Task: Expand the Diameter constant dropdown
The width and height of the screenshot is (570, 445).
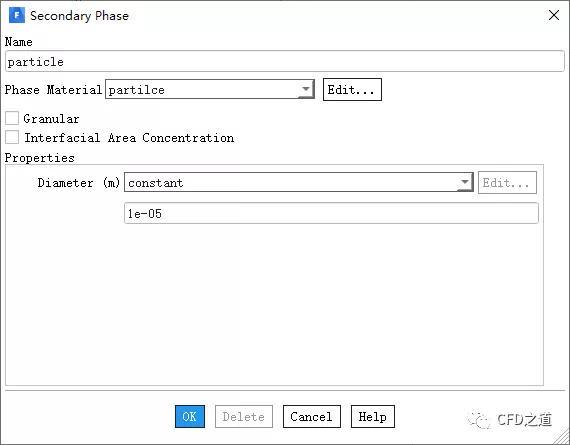Action: [298, 182]
